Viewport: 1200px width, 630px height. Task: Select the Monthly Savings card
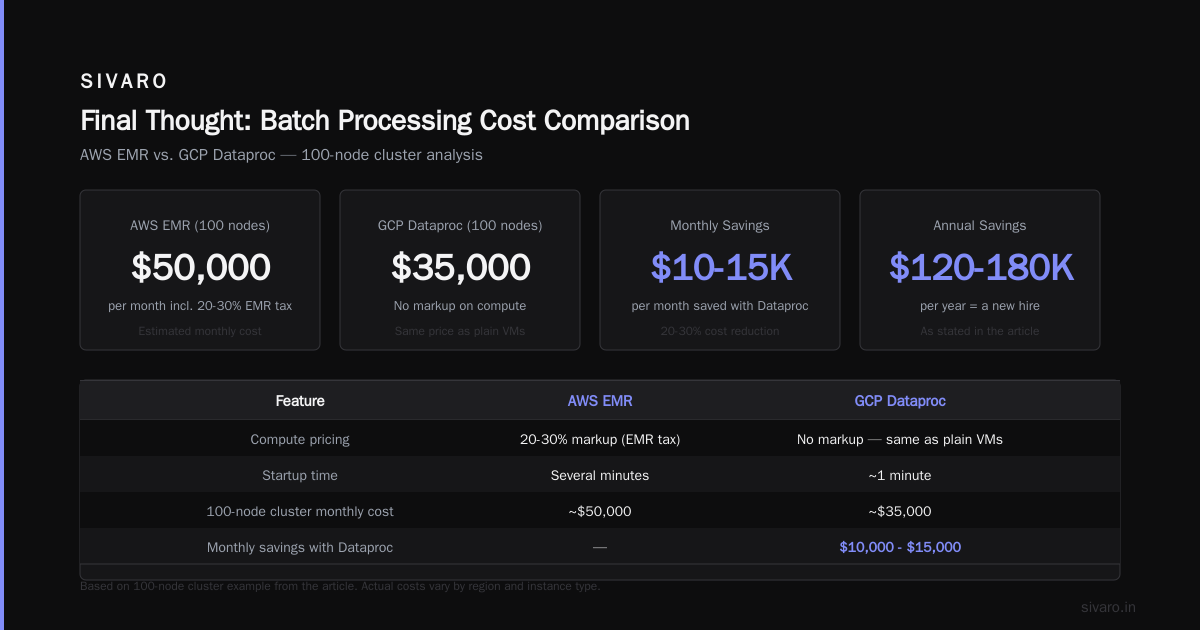[720, 270]
